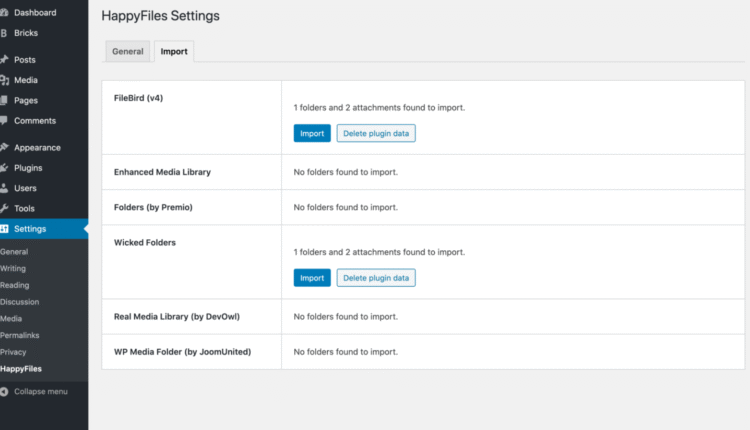Open HappyFiles settings submenu link
750x430 pixels.
21,369
